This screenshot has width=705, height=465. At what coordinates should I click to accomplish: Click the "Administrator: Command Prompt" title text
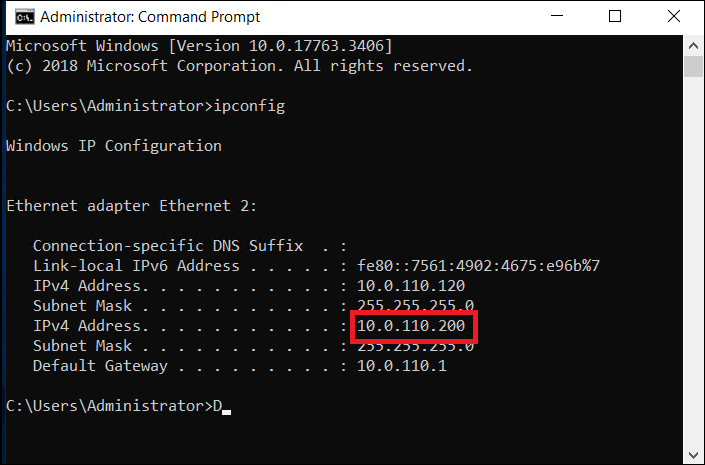(150, 17)
